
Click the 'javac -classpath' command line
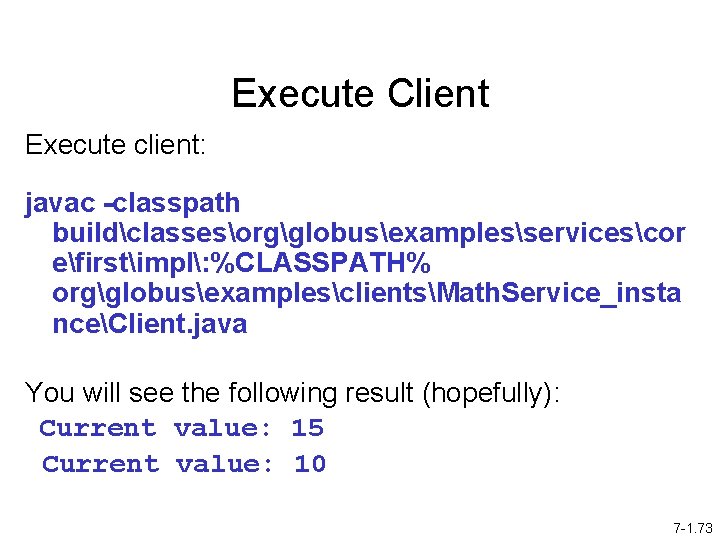(132, 203)
